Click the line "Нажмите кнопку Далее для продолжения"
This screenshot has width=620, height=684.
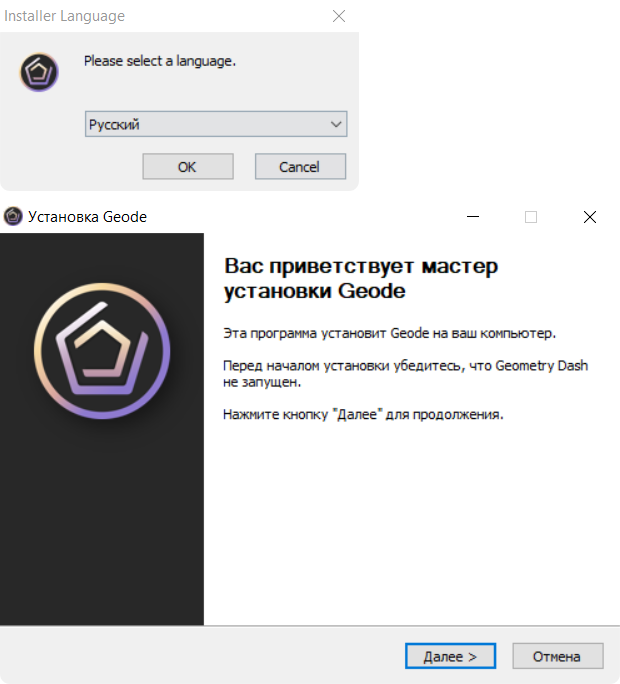point(363,414)
